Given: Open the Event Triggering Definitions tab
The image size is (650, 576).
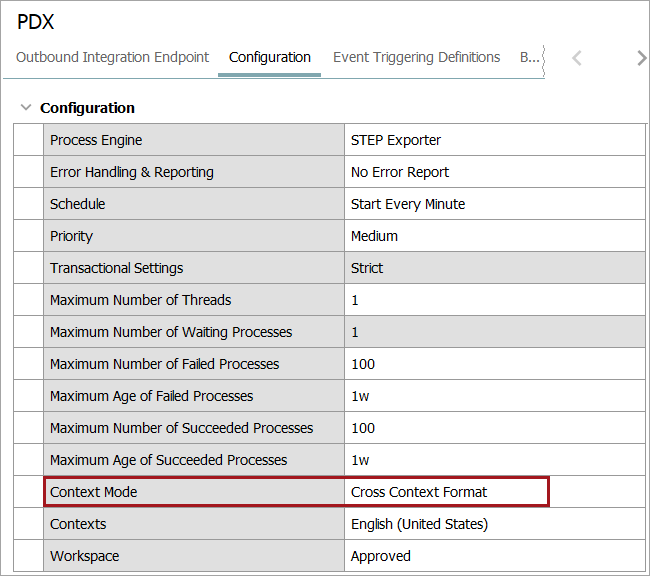Looking at the screenshot, I should click(416, 57).
